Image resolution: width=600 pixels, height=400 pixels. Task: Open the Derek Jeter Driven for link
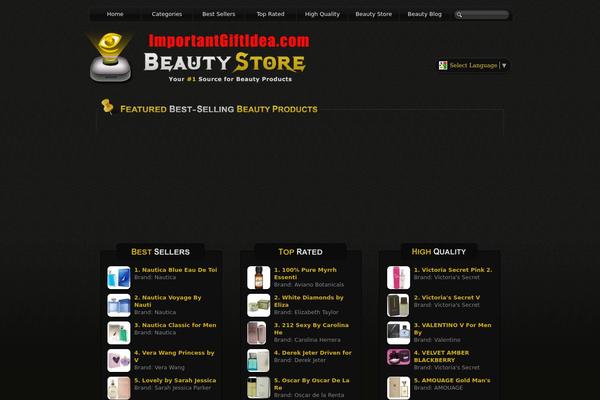point(313,353)
